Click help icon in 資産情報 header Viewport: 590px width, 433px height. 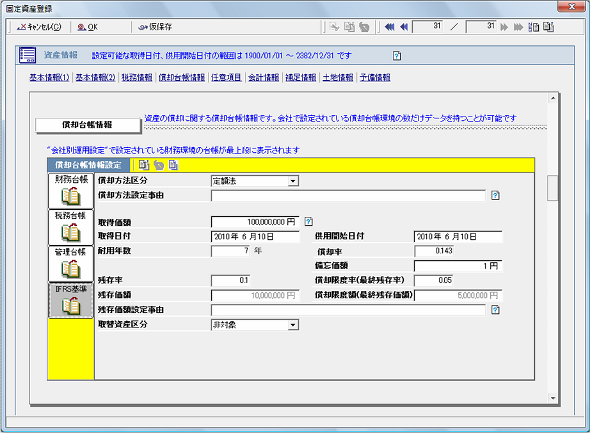[397, 56]
